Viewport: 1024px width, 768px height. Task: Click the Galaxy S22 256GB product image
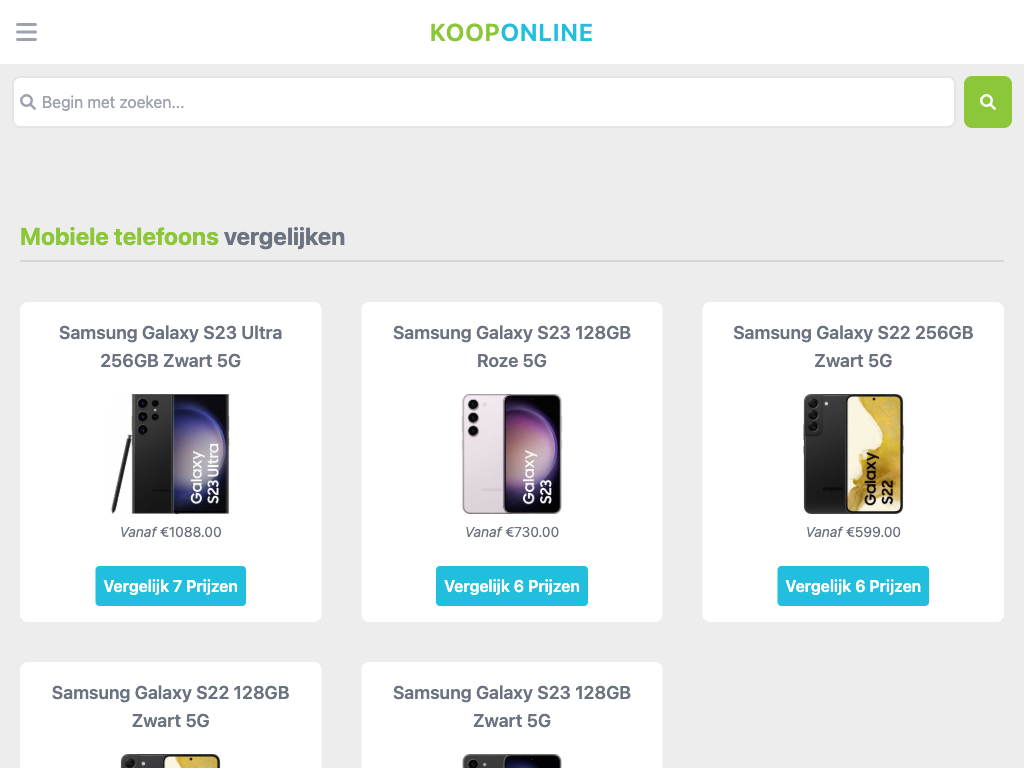[852, 453]
